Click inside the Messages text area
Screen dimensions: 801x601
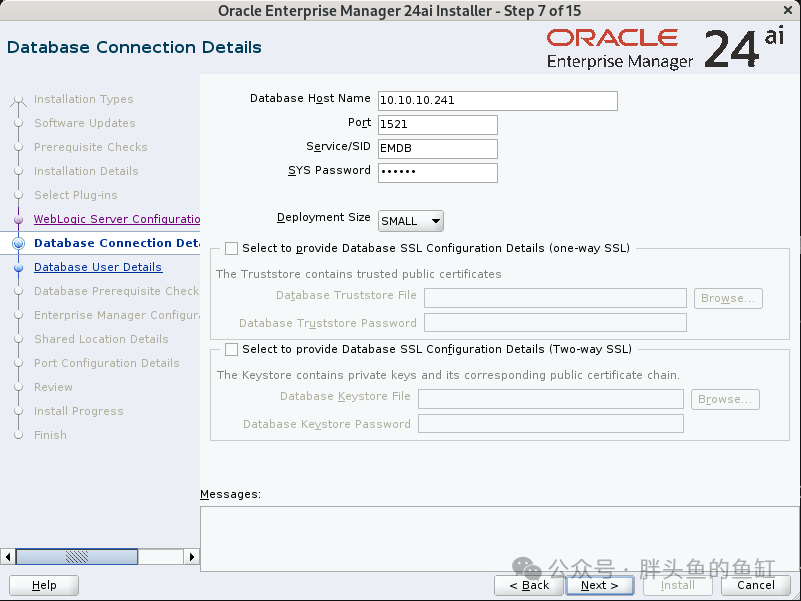click(500, 539)
